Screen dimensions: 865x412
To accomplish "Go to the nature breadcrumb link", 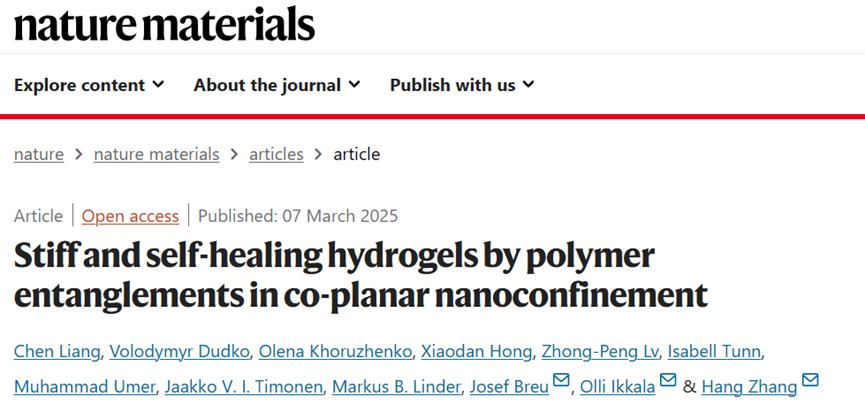I will pos(39,154).
